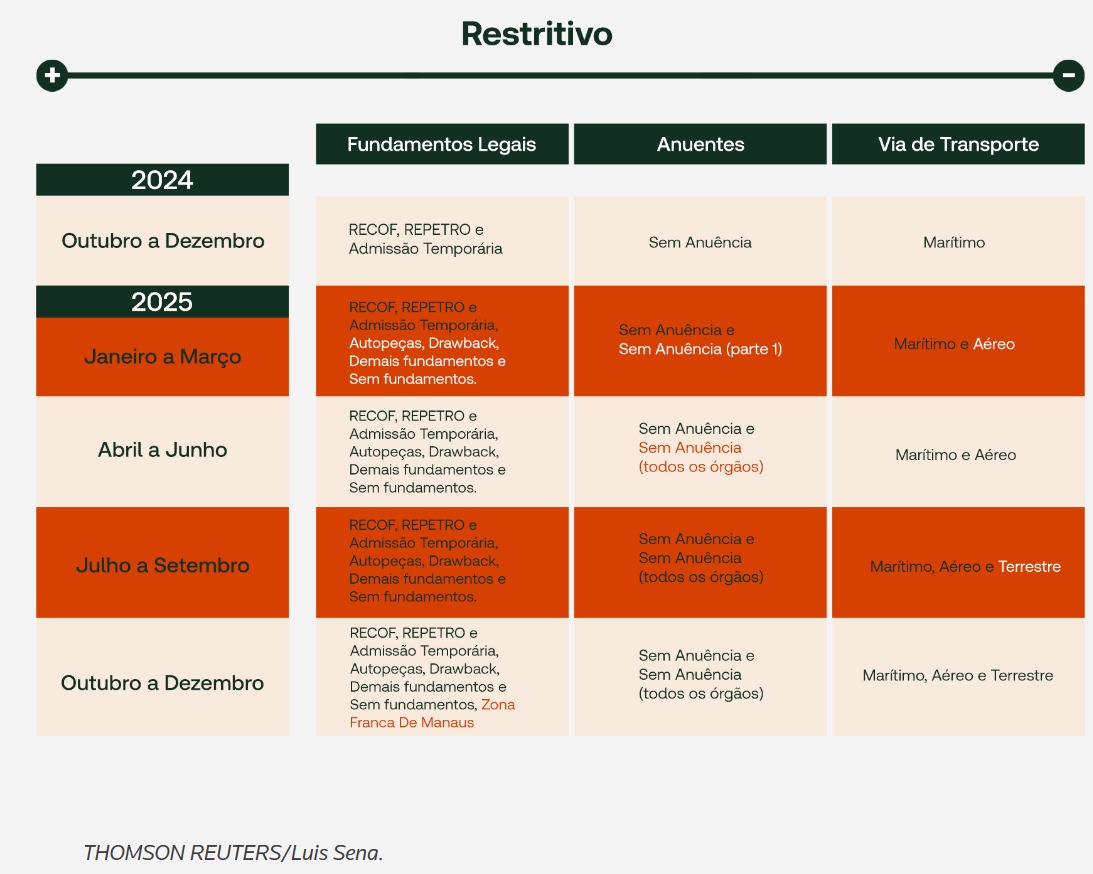Click the orange Sem Anuência (todos os órgãos) text
Screen dimensions: 1093x874
[700, 457]
